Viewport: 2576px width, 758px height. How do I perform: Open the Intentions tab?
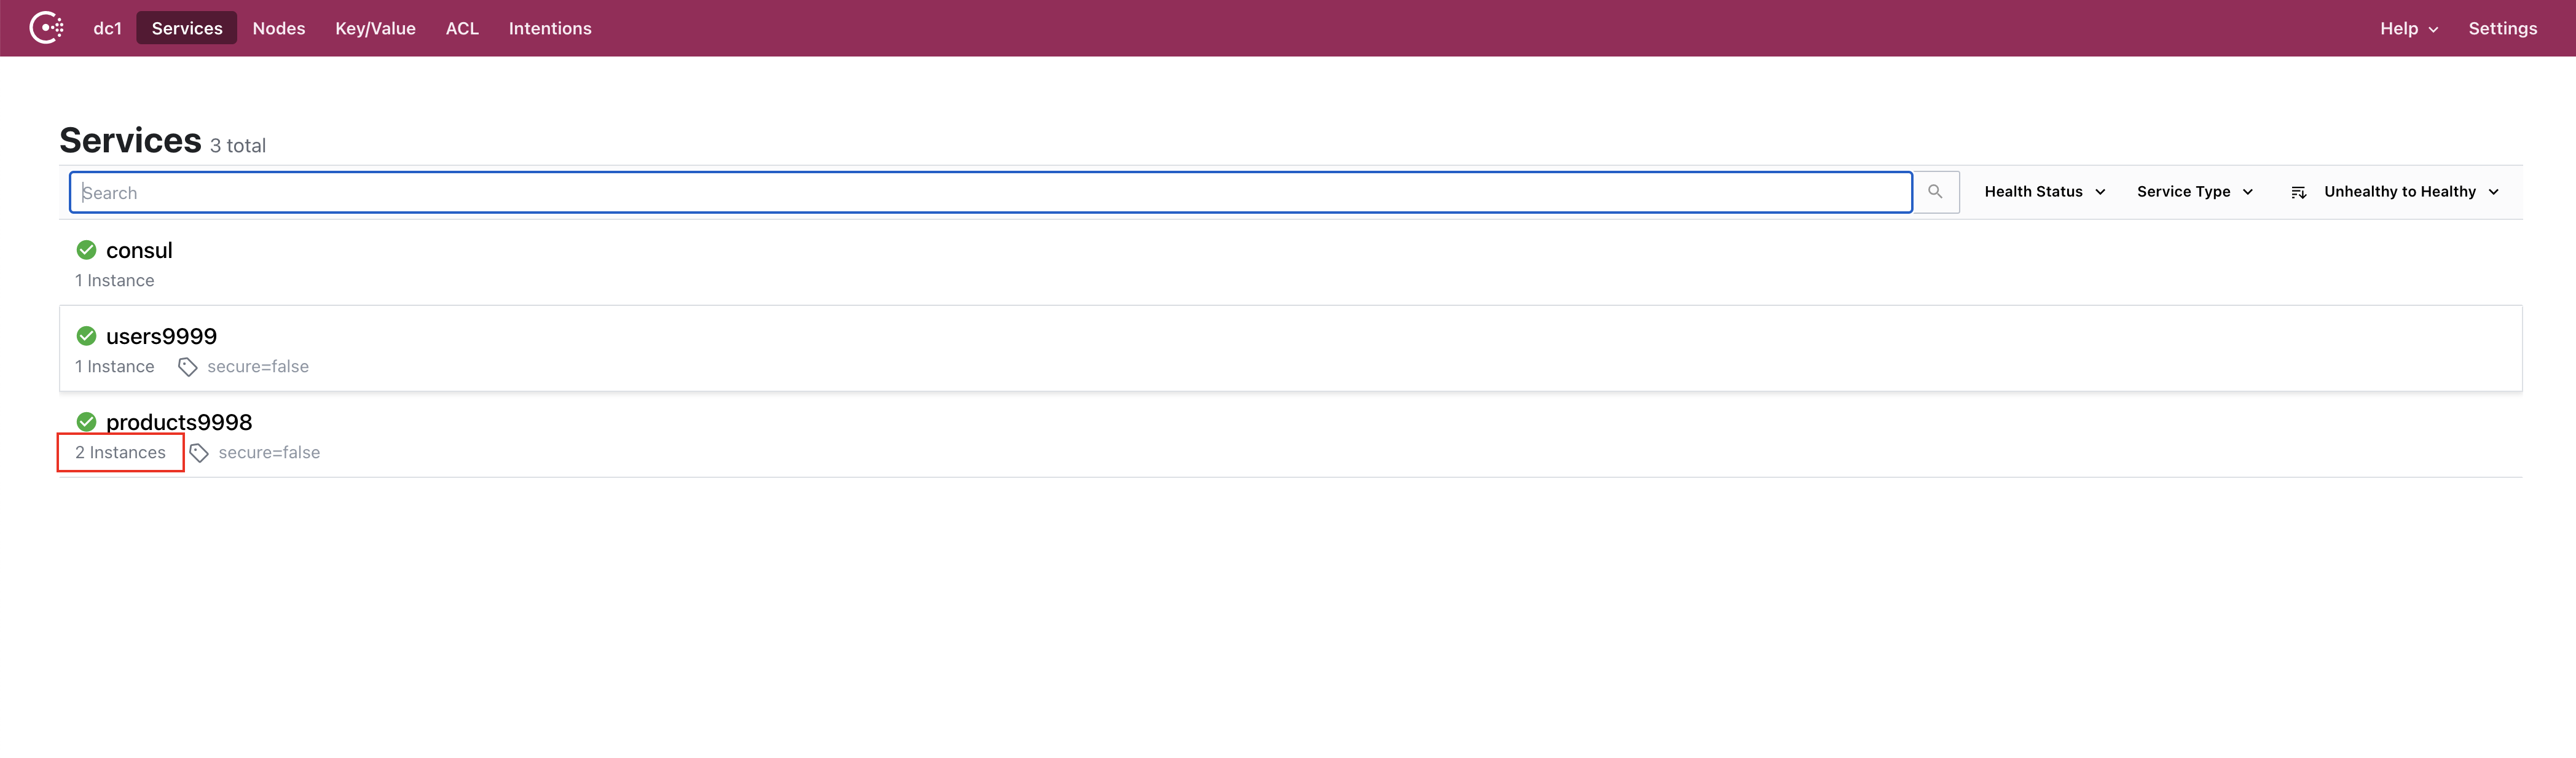550,28
